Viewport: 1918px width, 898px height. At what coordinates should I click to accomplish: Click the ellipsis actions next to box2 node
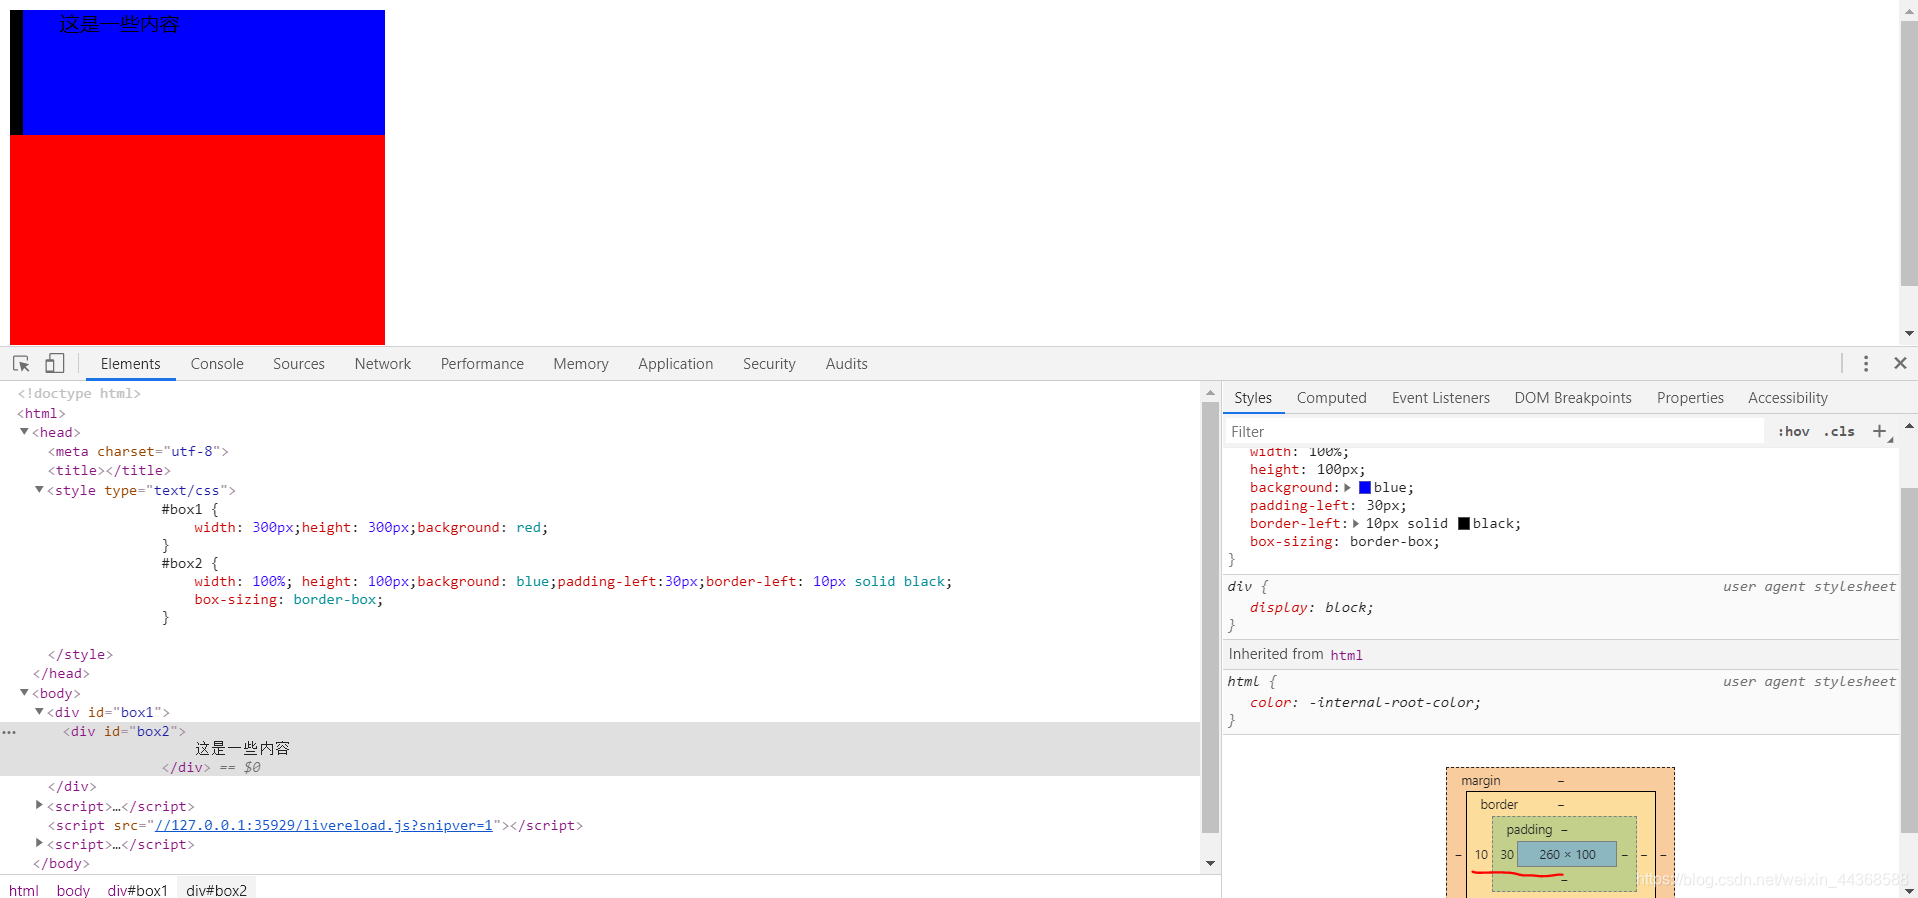9,732
